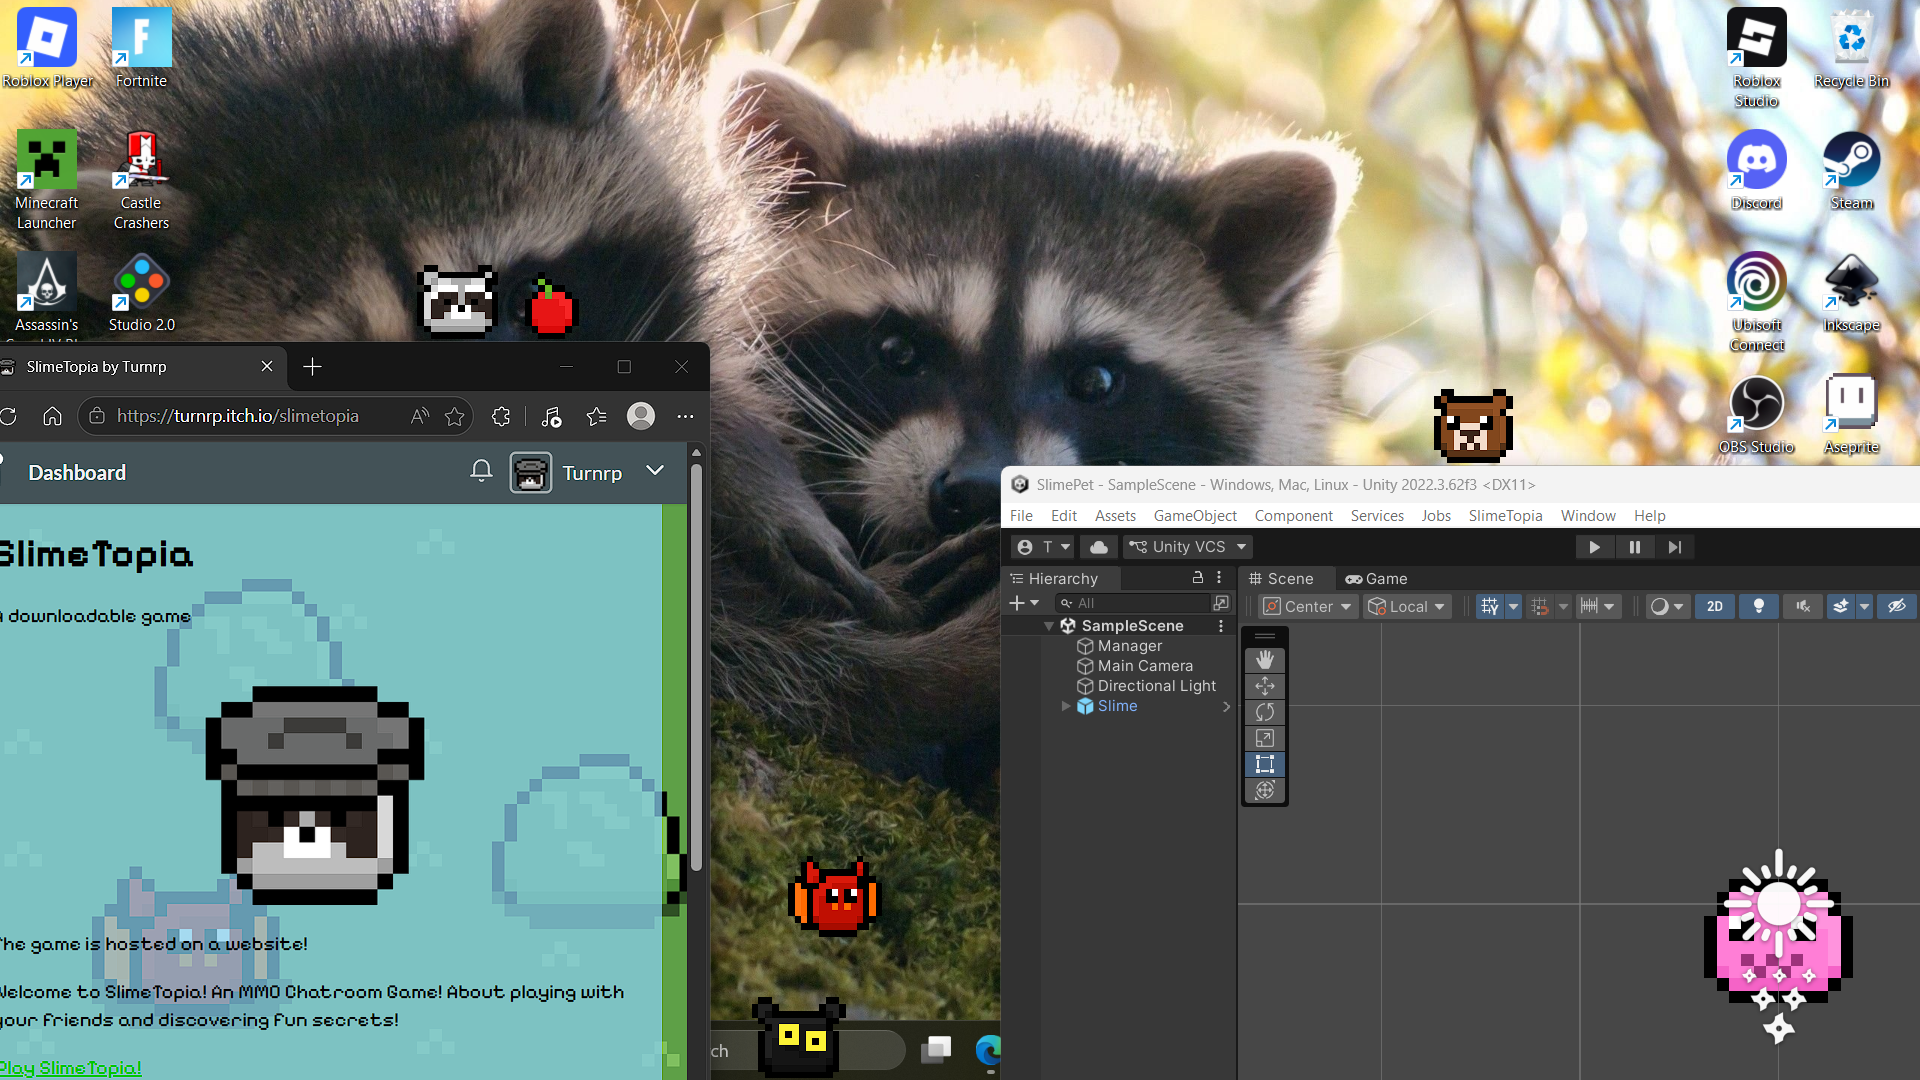Viewport: 1920px width, 1080px height.
Task: Click the Unity Pause button
Action: pos(1634,547)
